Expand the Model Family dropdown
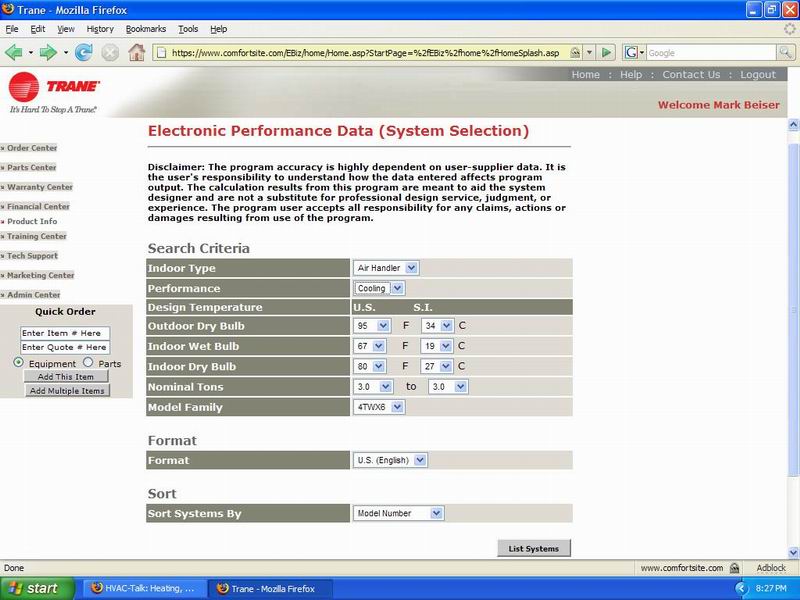 [379, 407]
